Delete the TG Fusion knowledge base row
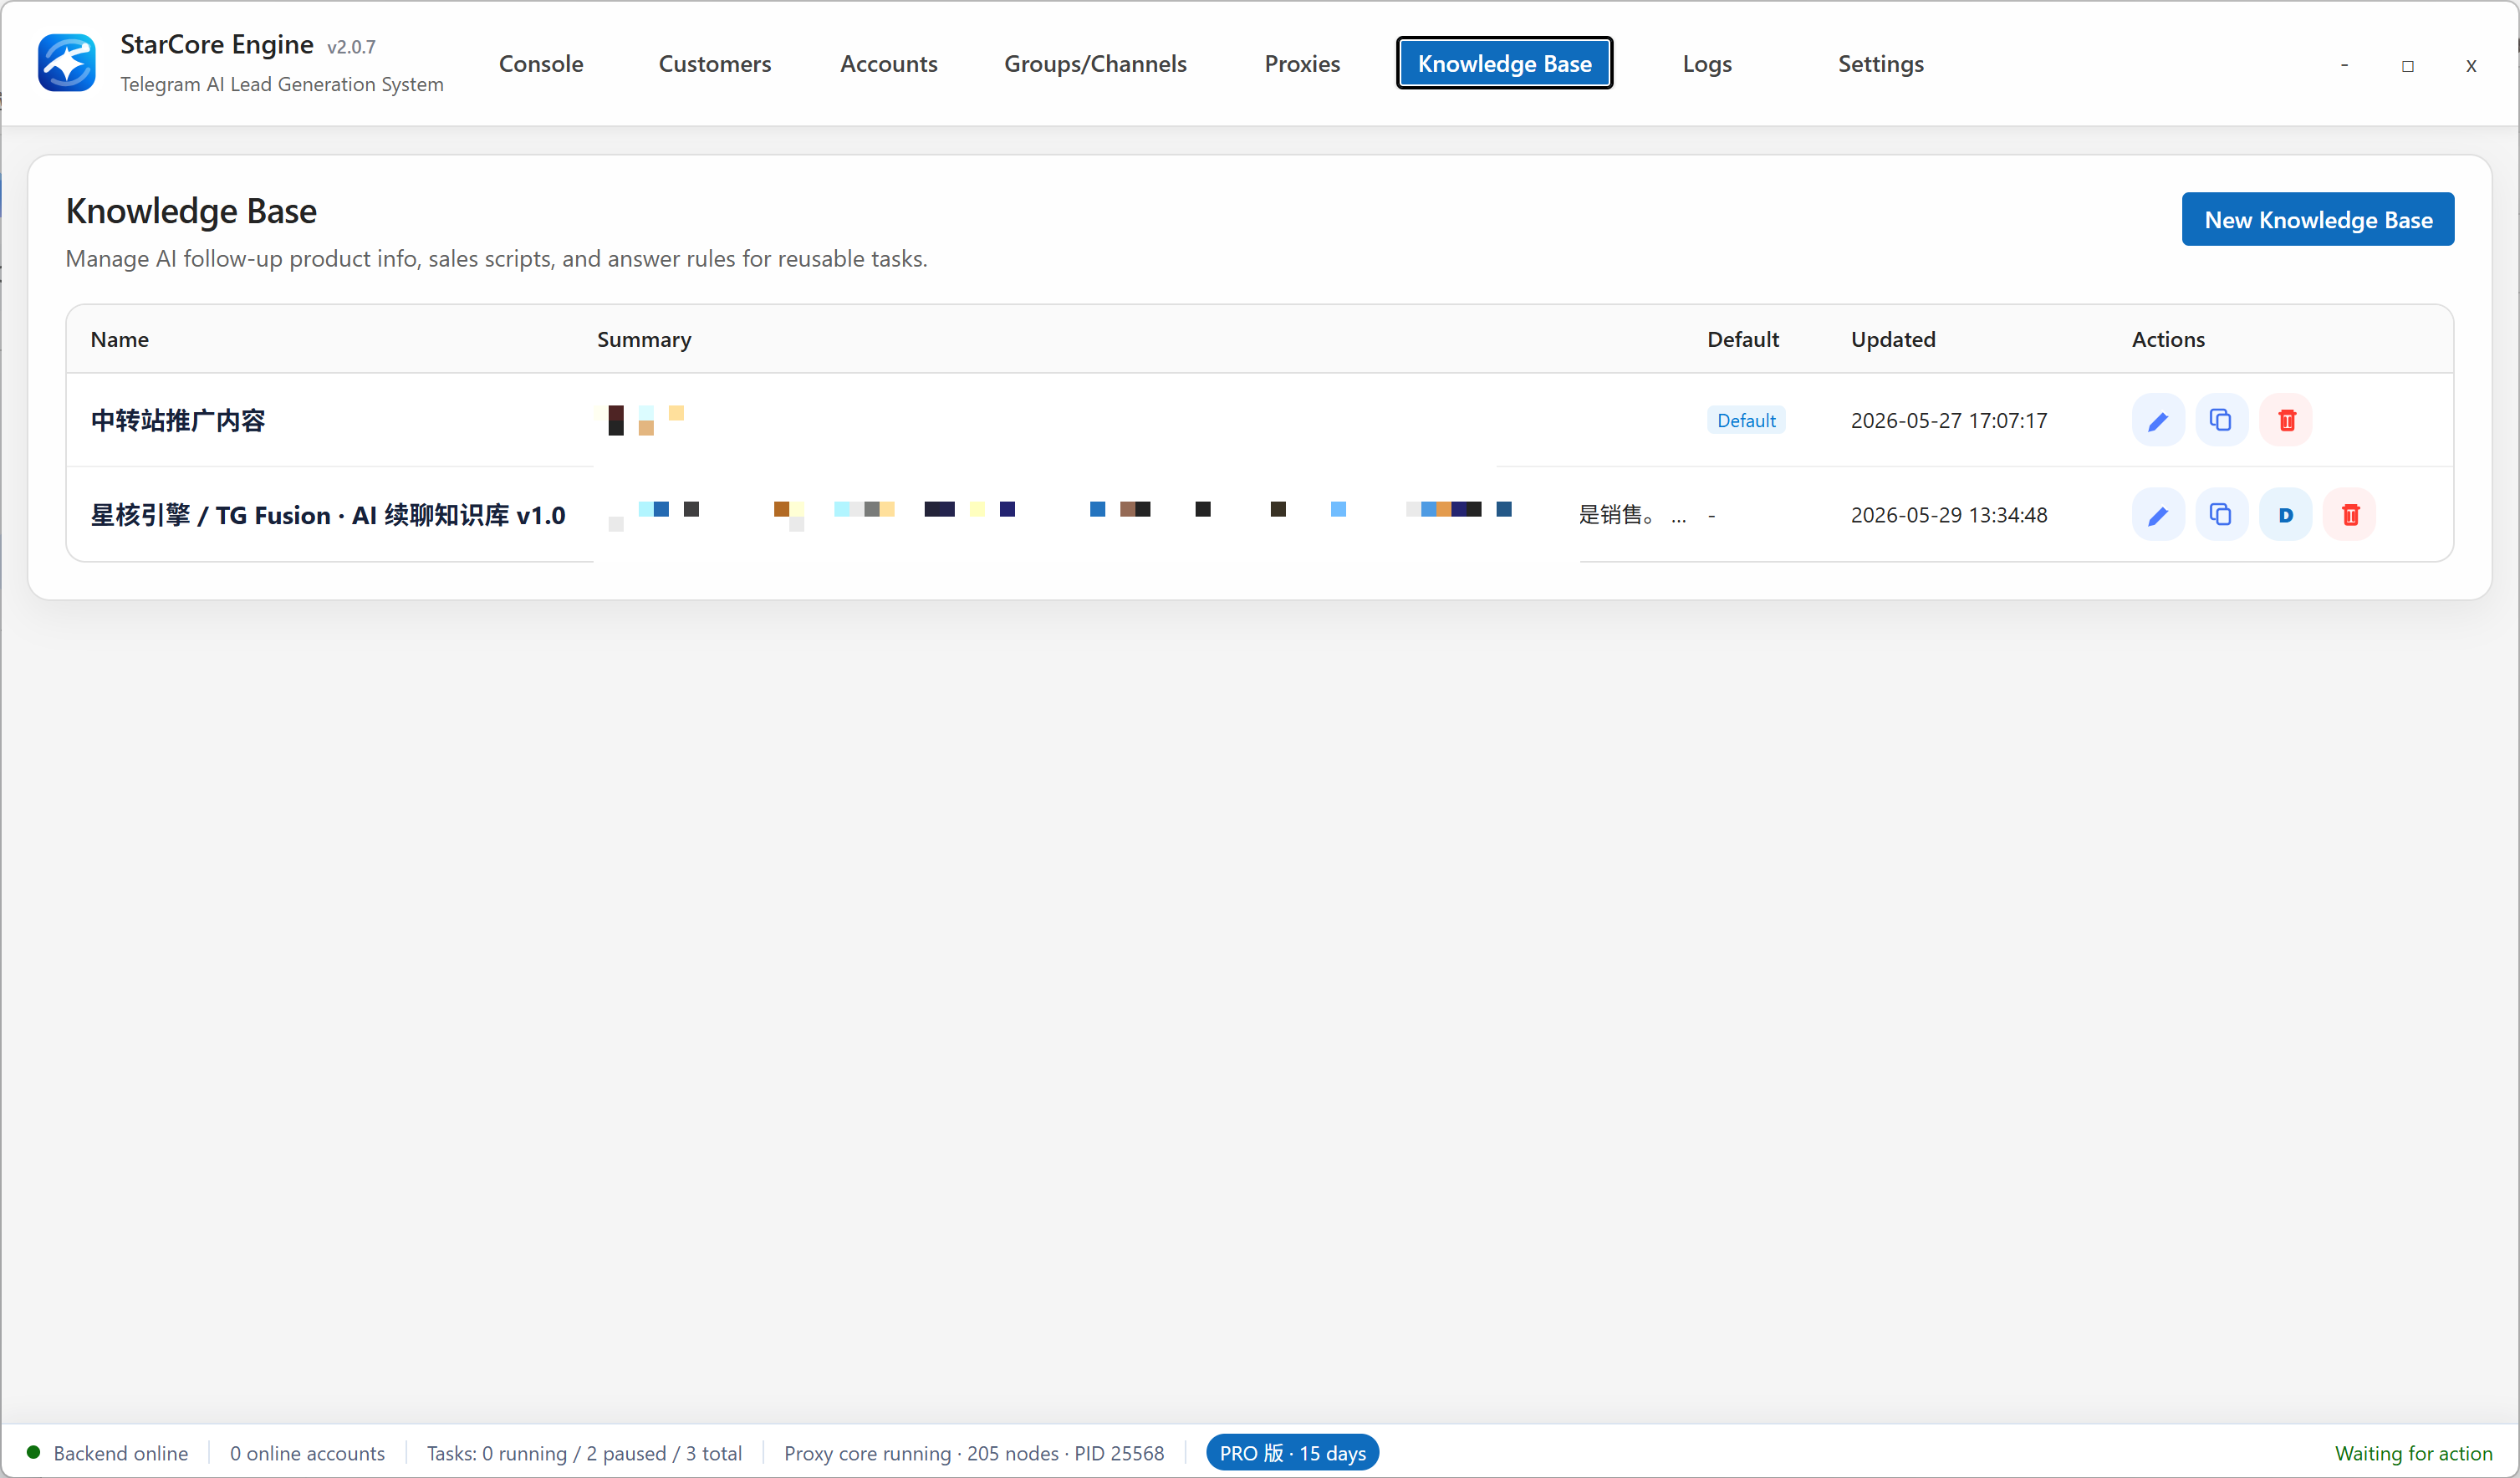 (2350, 515)
